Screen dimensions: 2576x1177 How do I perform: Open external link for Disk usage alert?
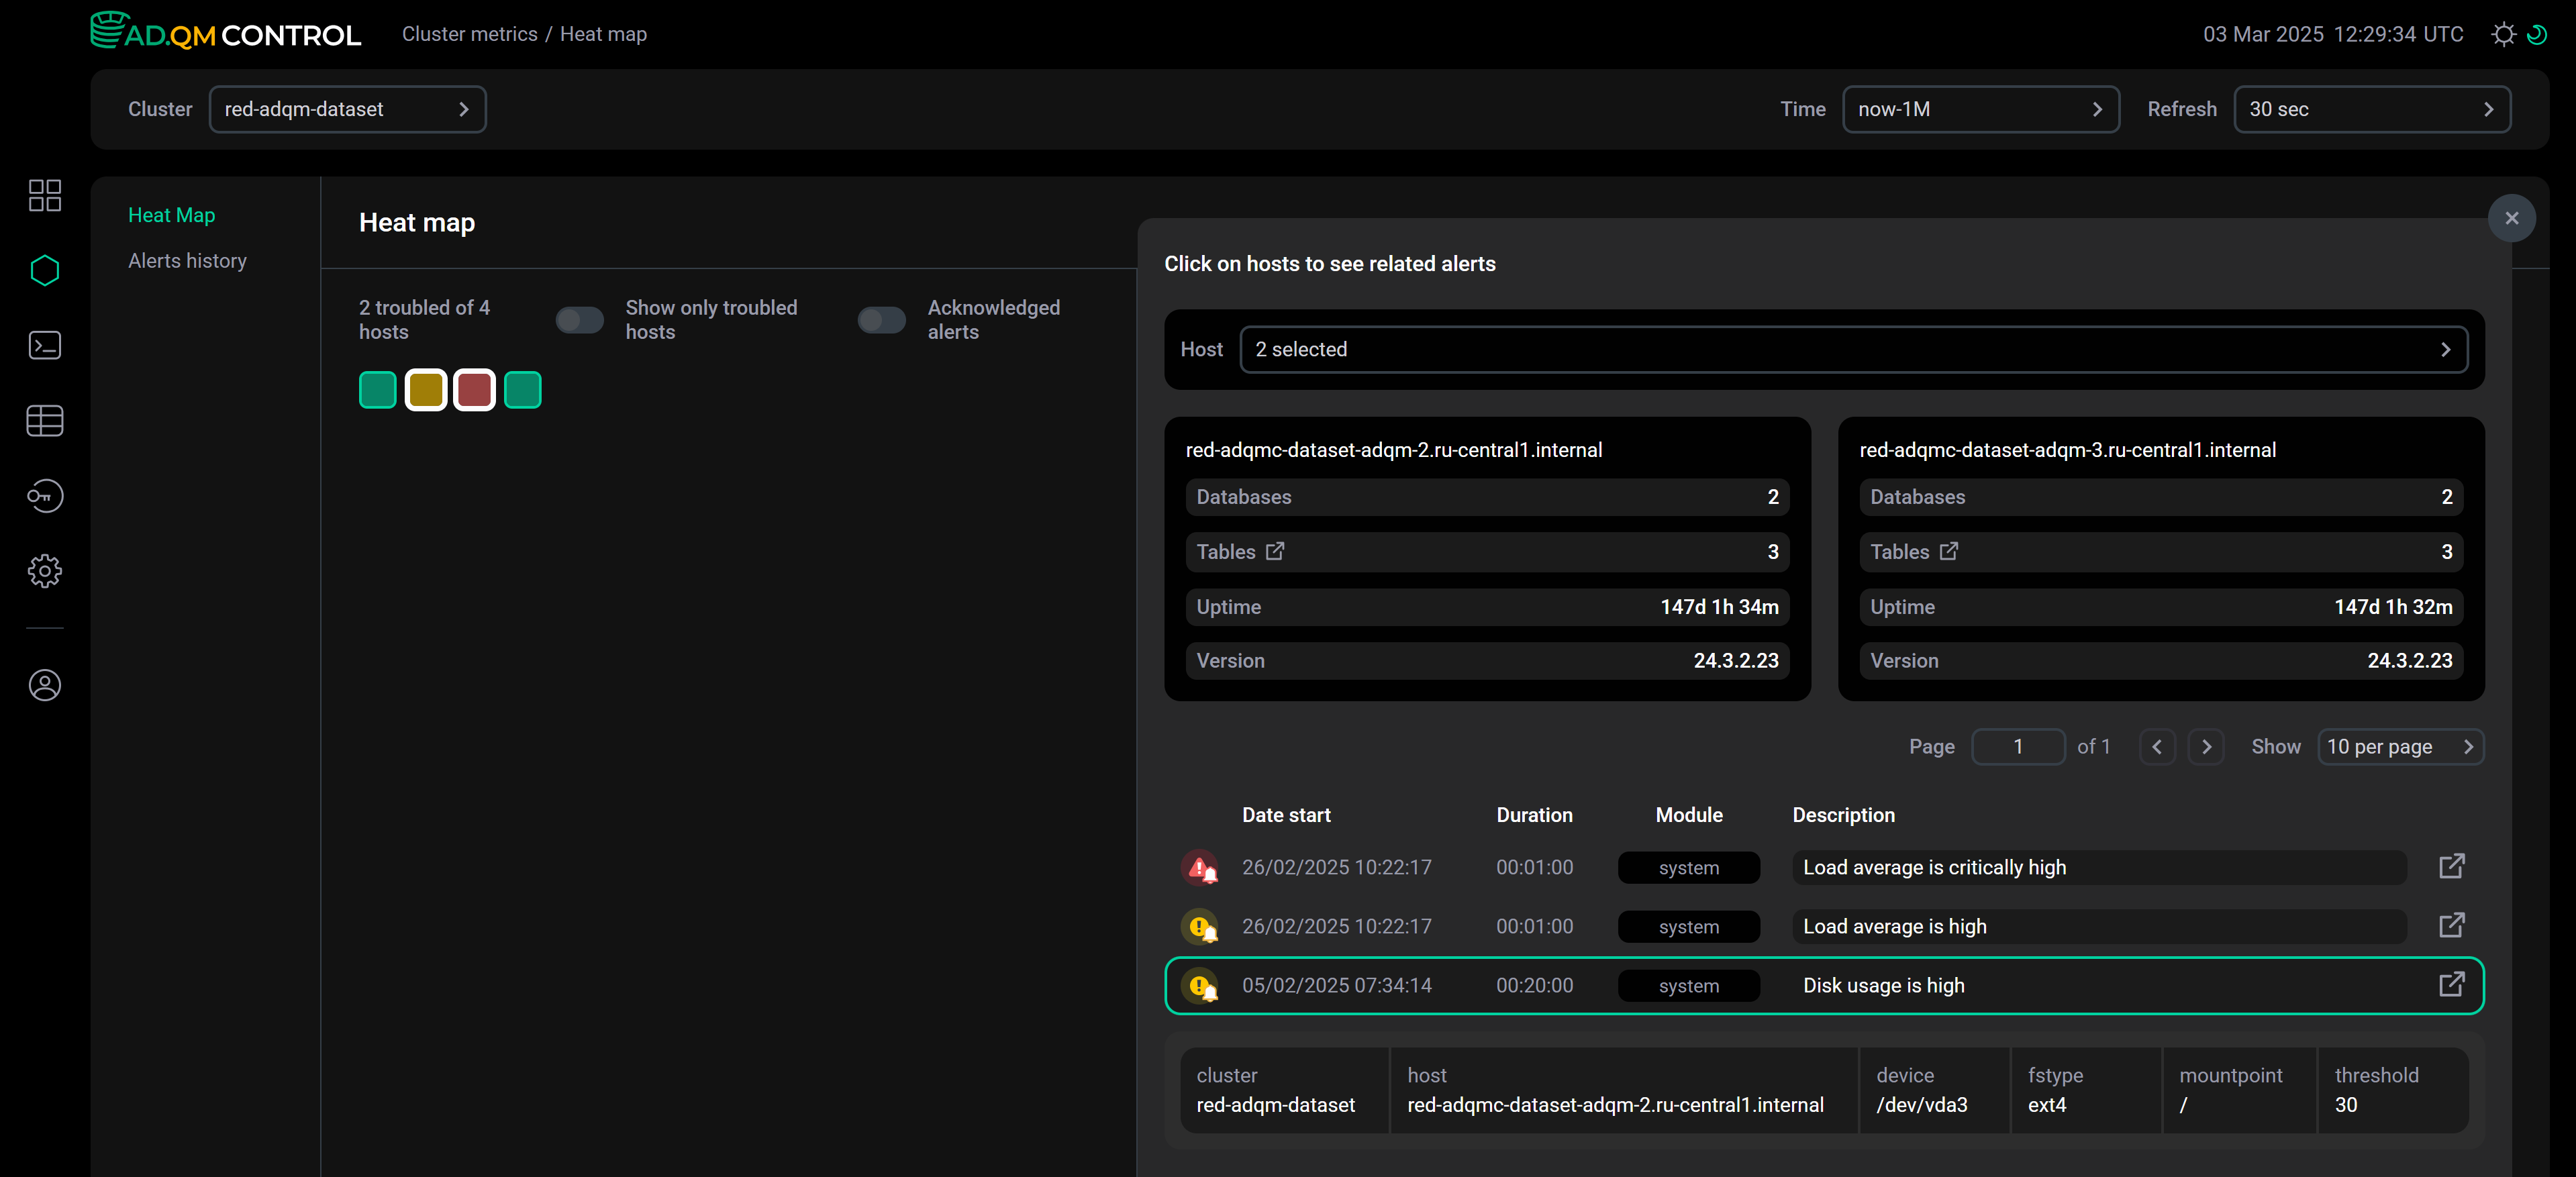(x=2451, y=985)
